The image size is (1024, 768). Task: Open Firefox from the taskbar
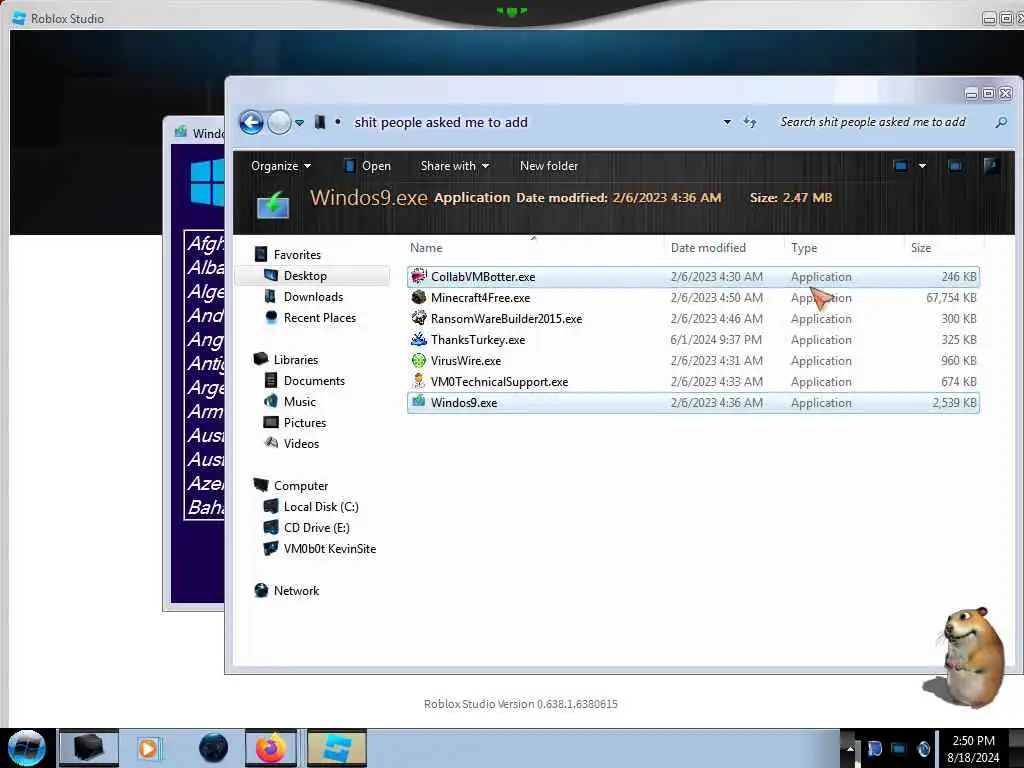tap(271, 748)
